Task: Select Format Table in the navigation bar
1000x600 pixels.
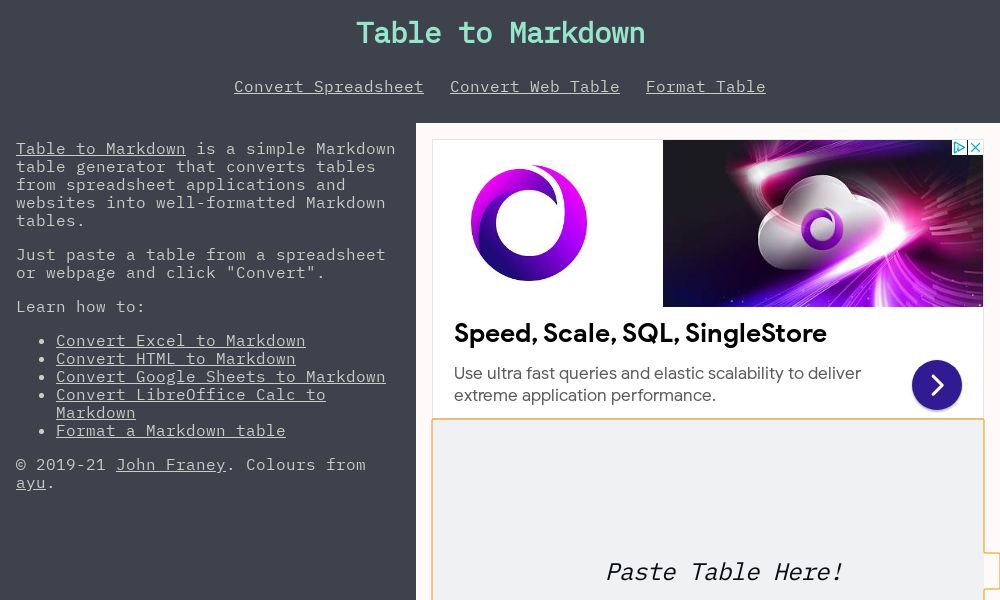Action: [706, 86]
